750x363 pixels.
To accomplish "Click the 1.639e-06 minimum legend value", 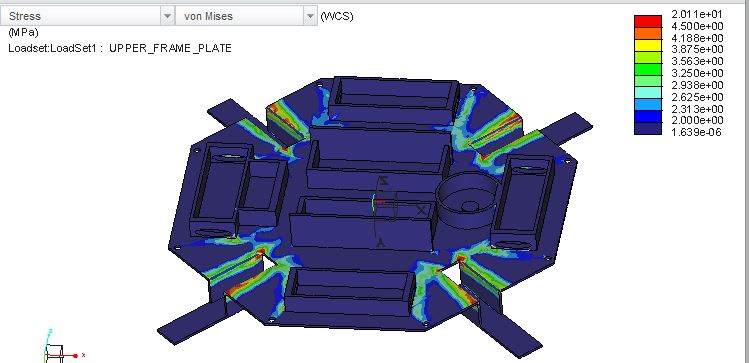I will tap(697, 132).
